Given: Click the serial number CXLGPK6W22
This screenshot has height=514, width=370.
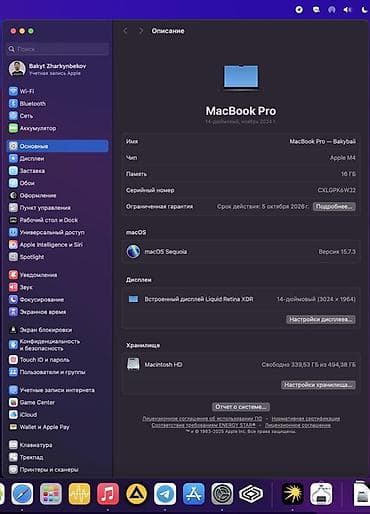Looking at the screenshot, I should 336,190.
